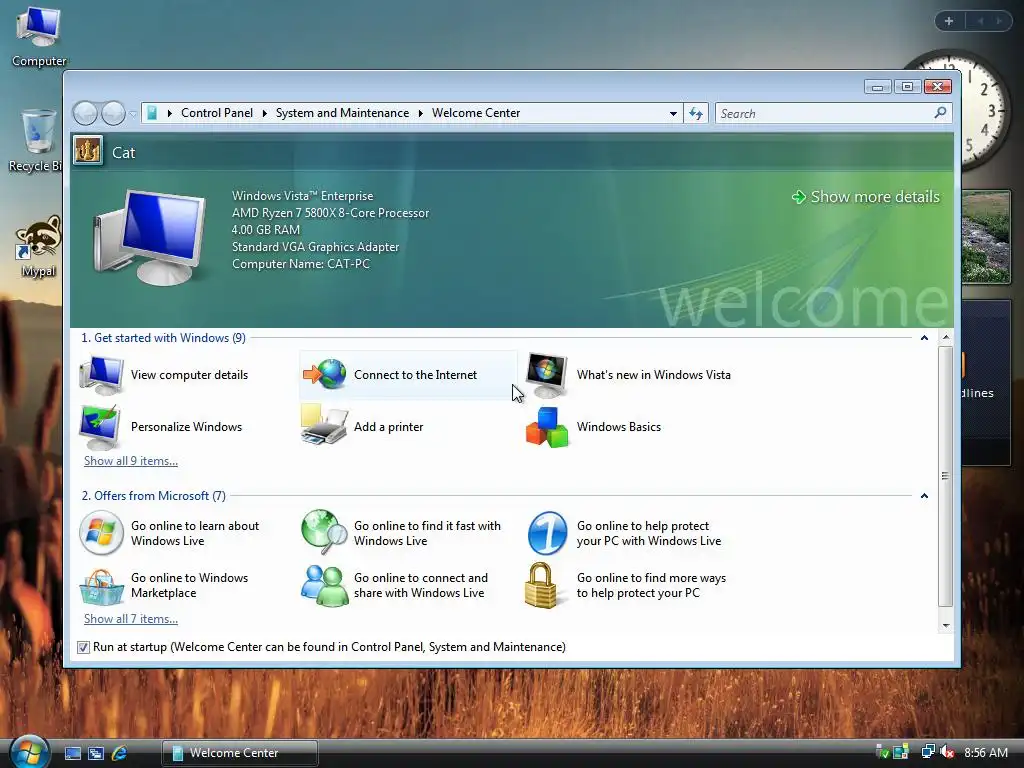Image resolution: width=1024 pixels, height=768 pixels.
Task: Click Show more details link
Action: coord(866,197)
